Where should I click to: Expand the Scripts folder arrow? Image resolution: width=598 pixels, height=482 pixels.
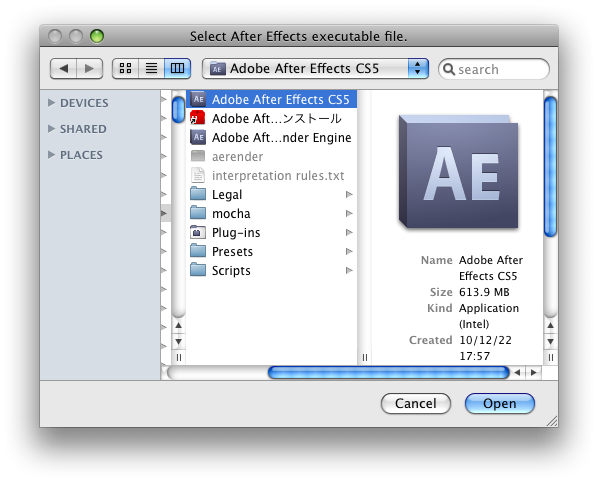click(x=349, y=270)
